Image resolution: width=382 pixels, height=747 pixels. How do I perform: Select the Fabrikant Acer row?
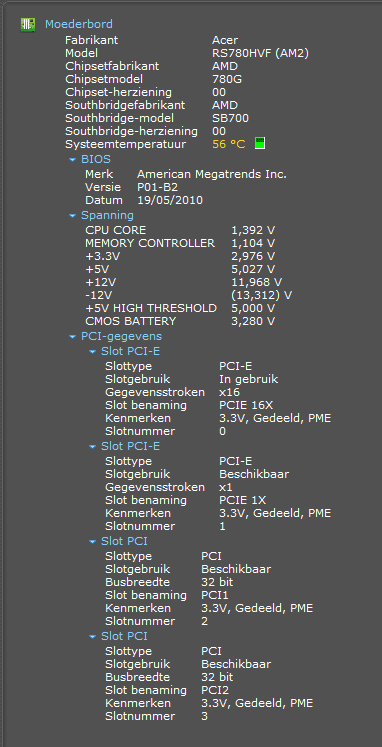point(151,40)
